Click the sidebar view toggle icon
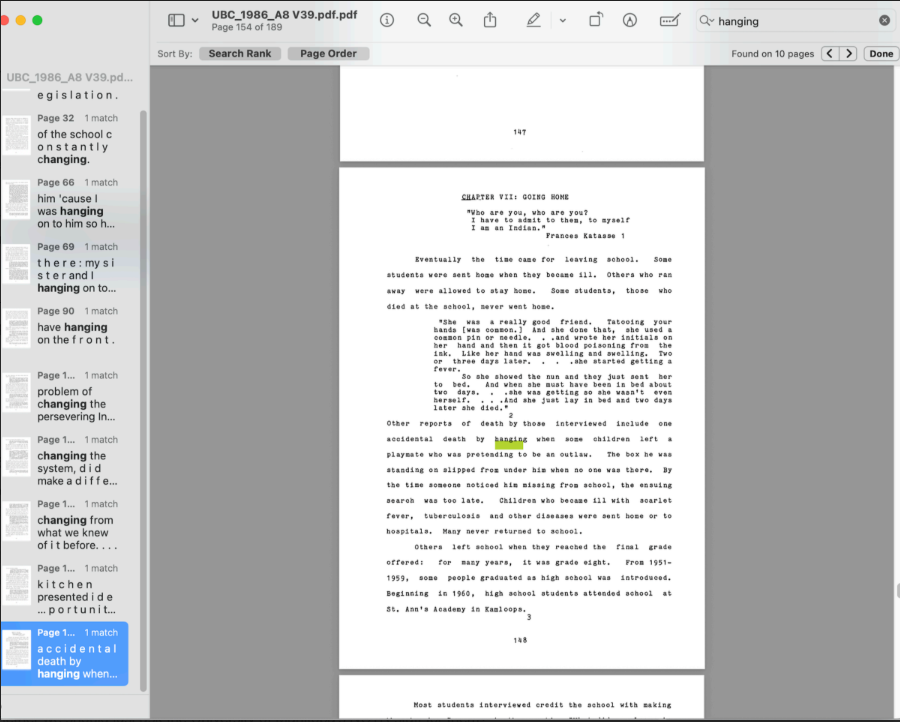 (x=176, y=20)
